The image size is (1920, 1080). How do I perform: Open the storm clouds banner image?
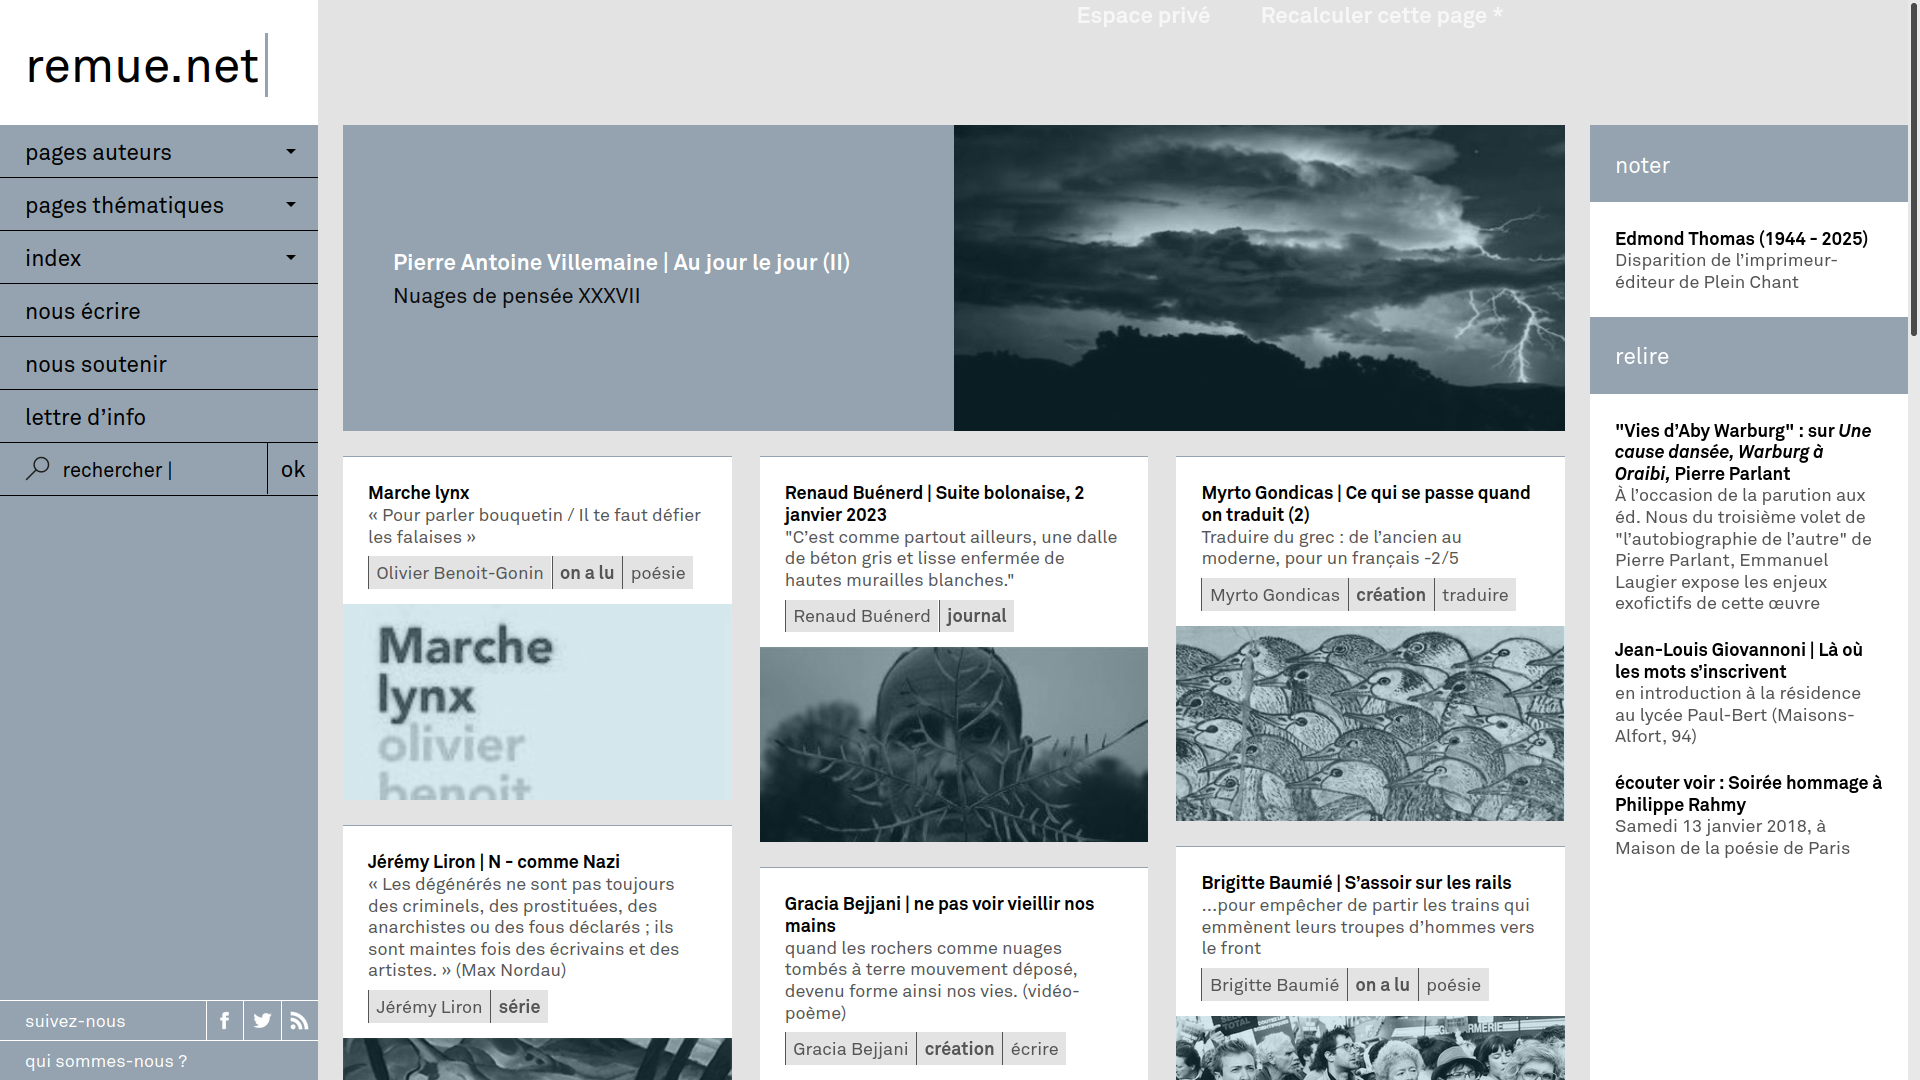pyautogui.click(x=1259, y=278)
